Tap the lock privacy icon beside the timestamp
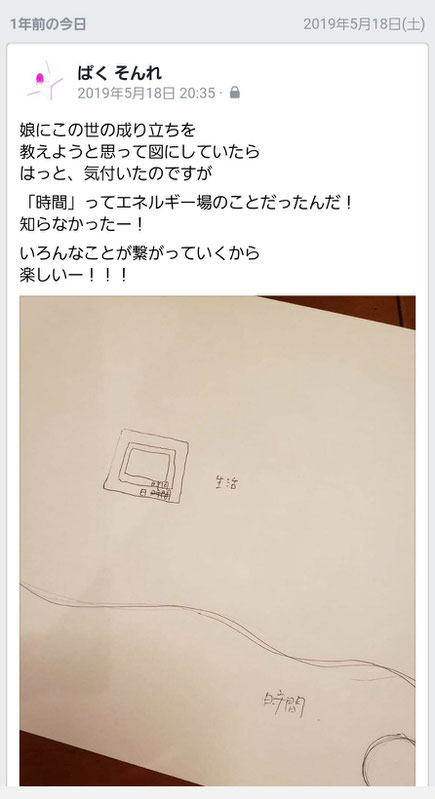Screen dimensions: 435x799 tap(235, 93)
